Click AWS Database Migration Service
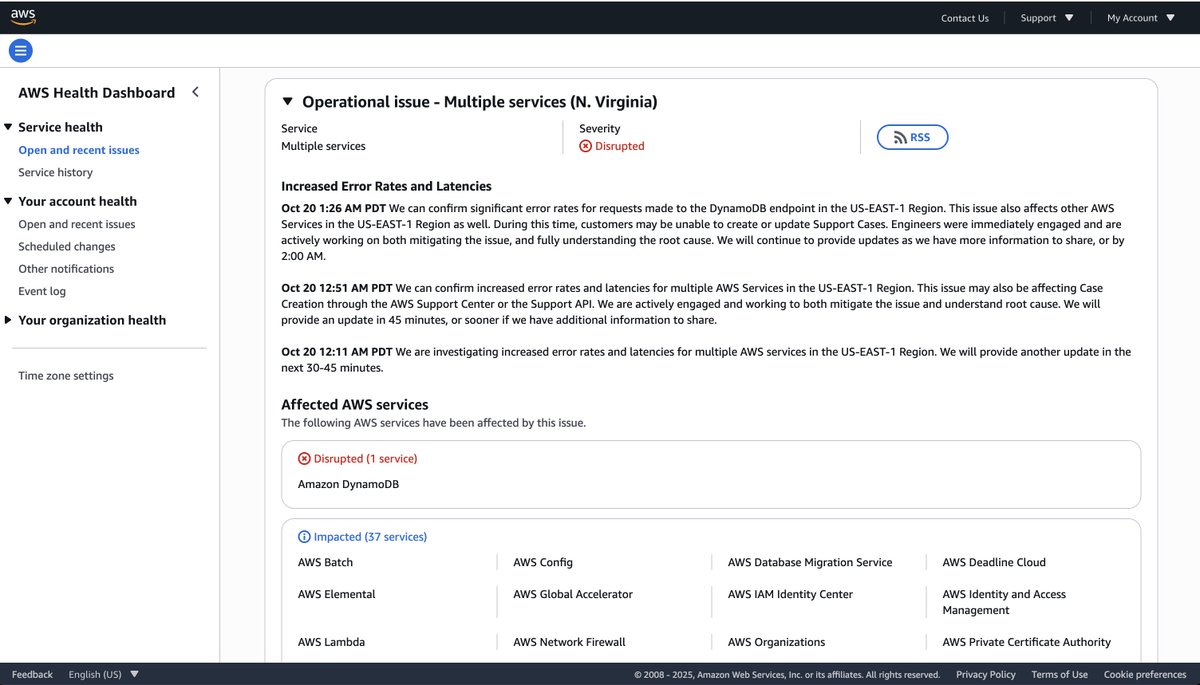 point(810,562)
